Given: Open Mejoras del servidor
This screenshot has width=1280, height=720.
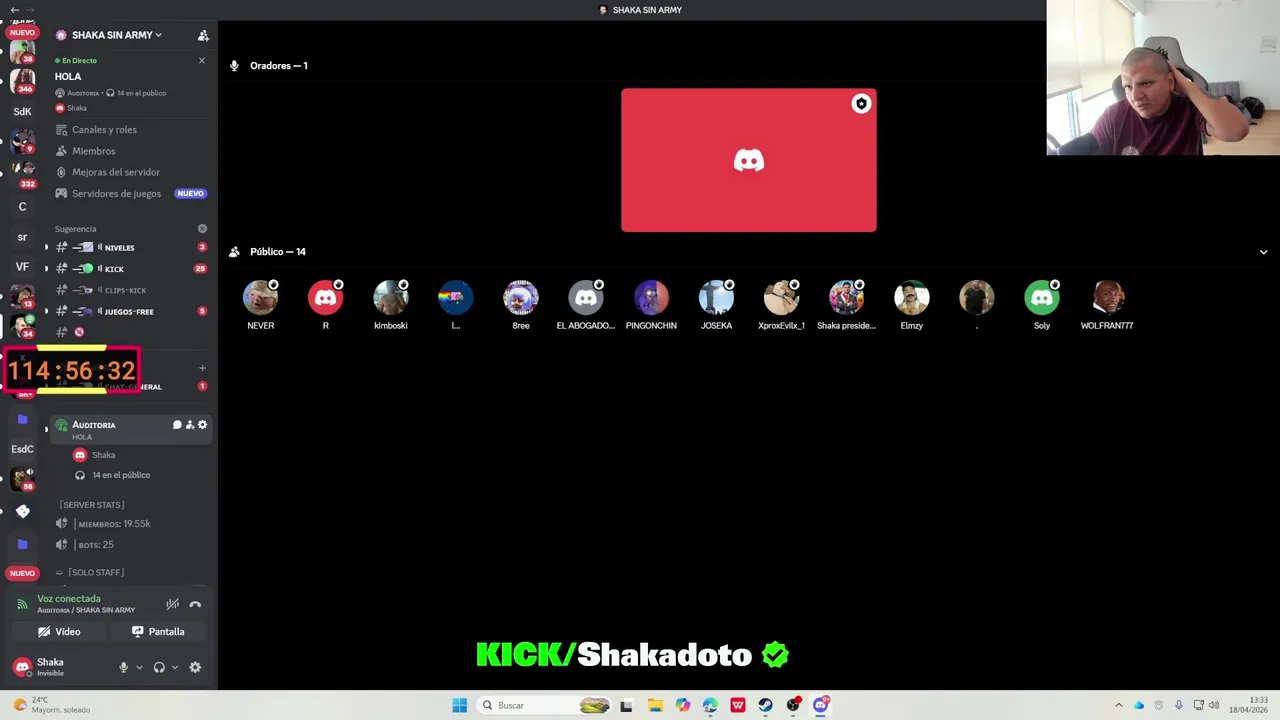Looking at the screenshot, I should click(x=115, y=172).
